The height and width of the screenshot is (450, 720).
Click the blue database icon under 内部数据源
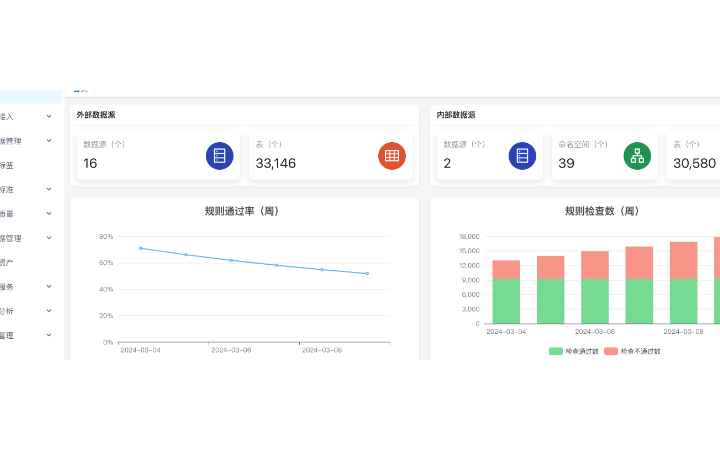click(522, 156)
